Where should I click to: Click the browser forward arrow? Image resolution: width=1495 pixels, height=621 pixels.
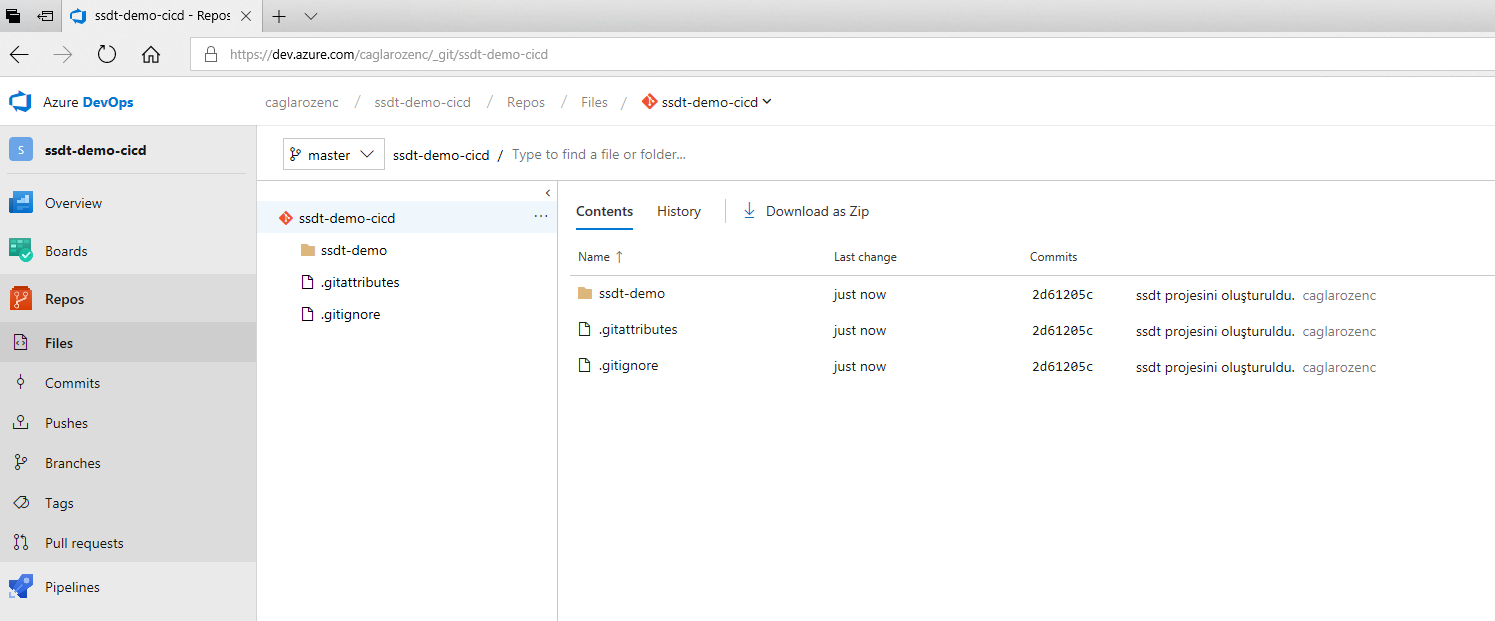point(63,55)
